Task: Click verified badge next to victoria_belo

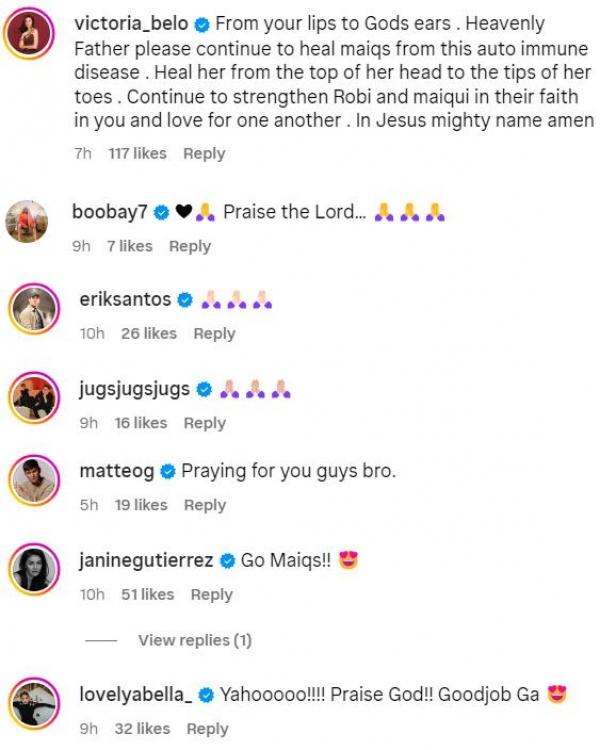Action: [200, 23]
